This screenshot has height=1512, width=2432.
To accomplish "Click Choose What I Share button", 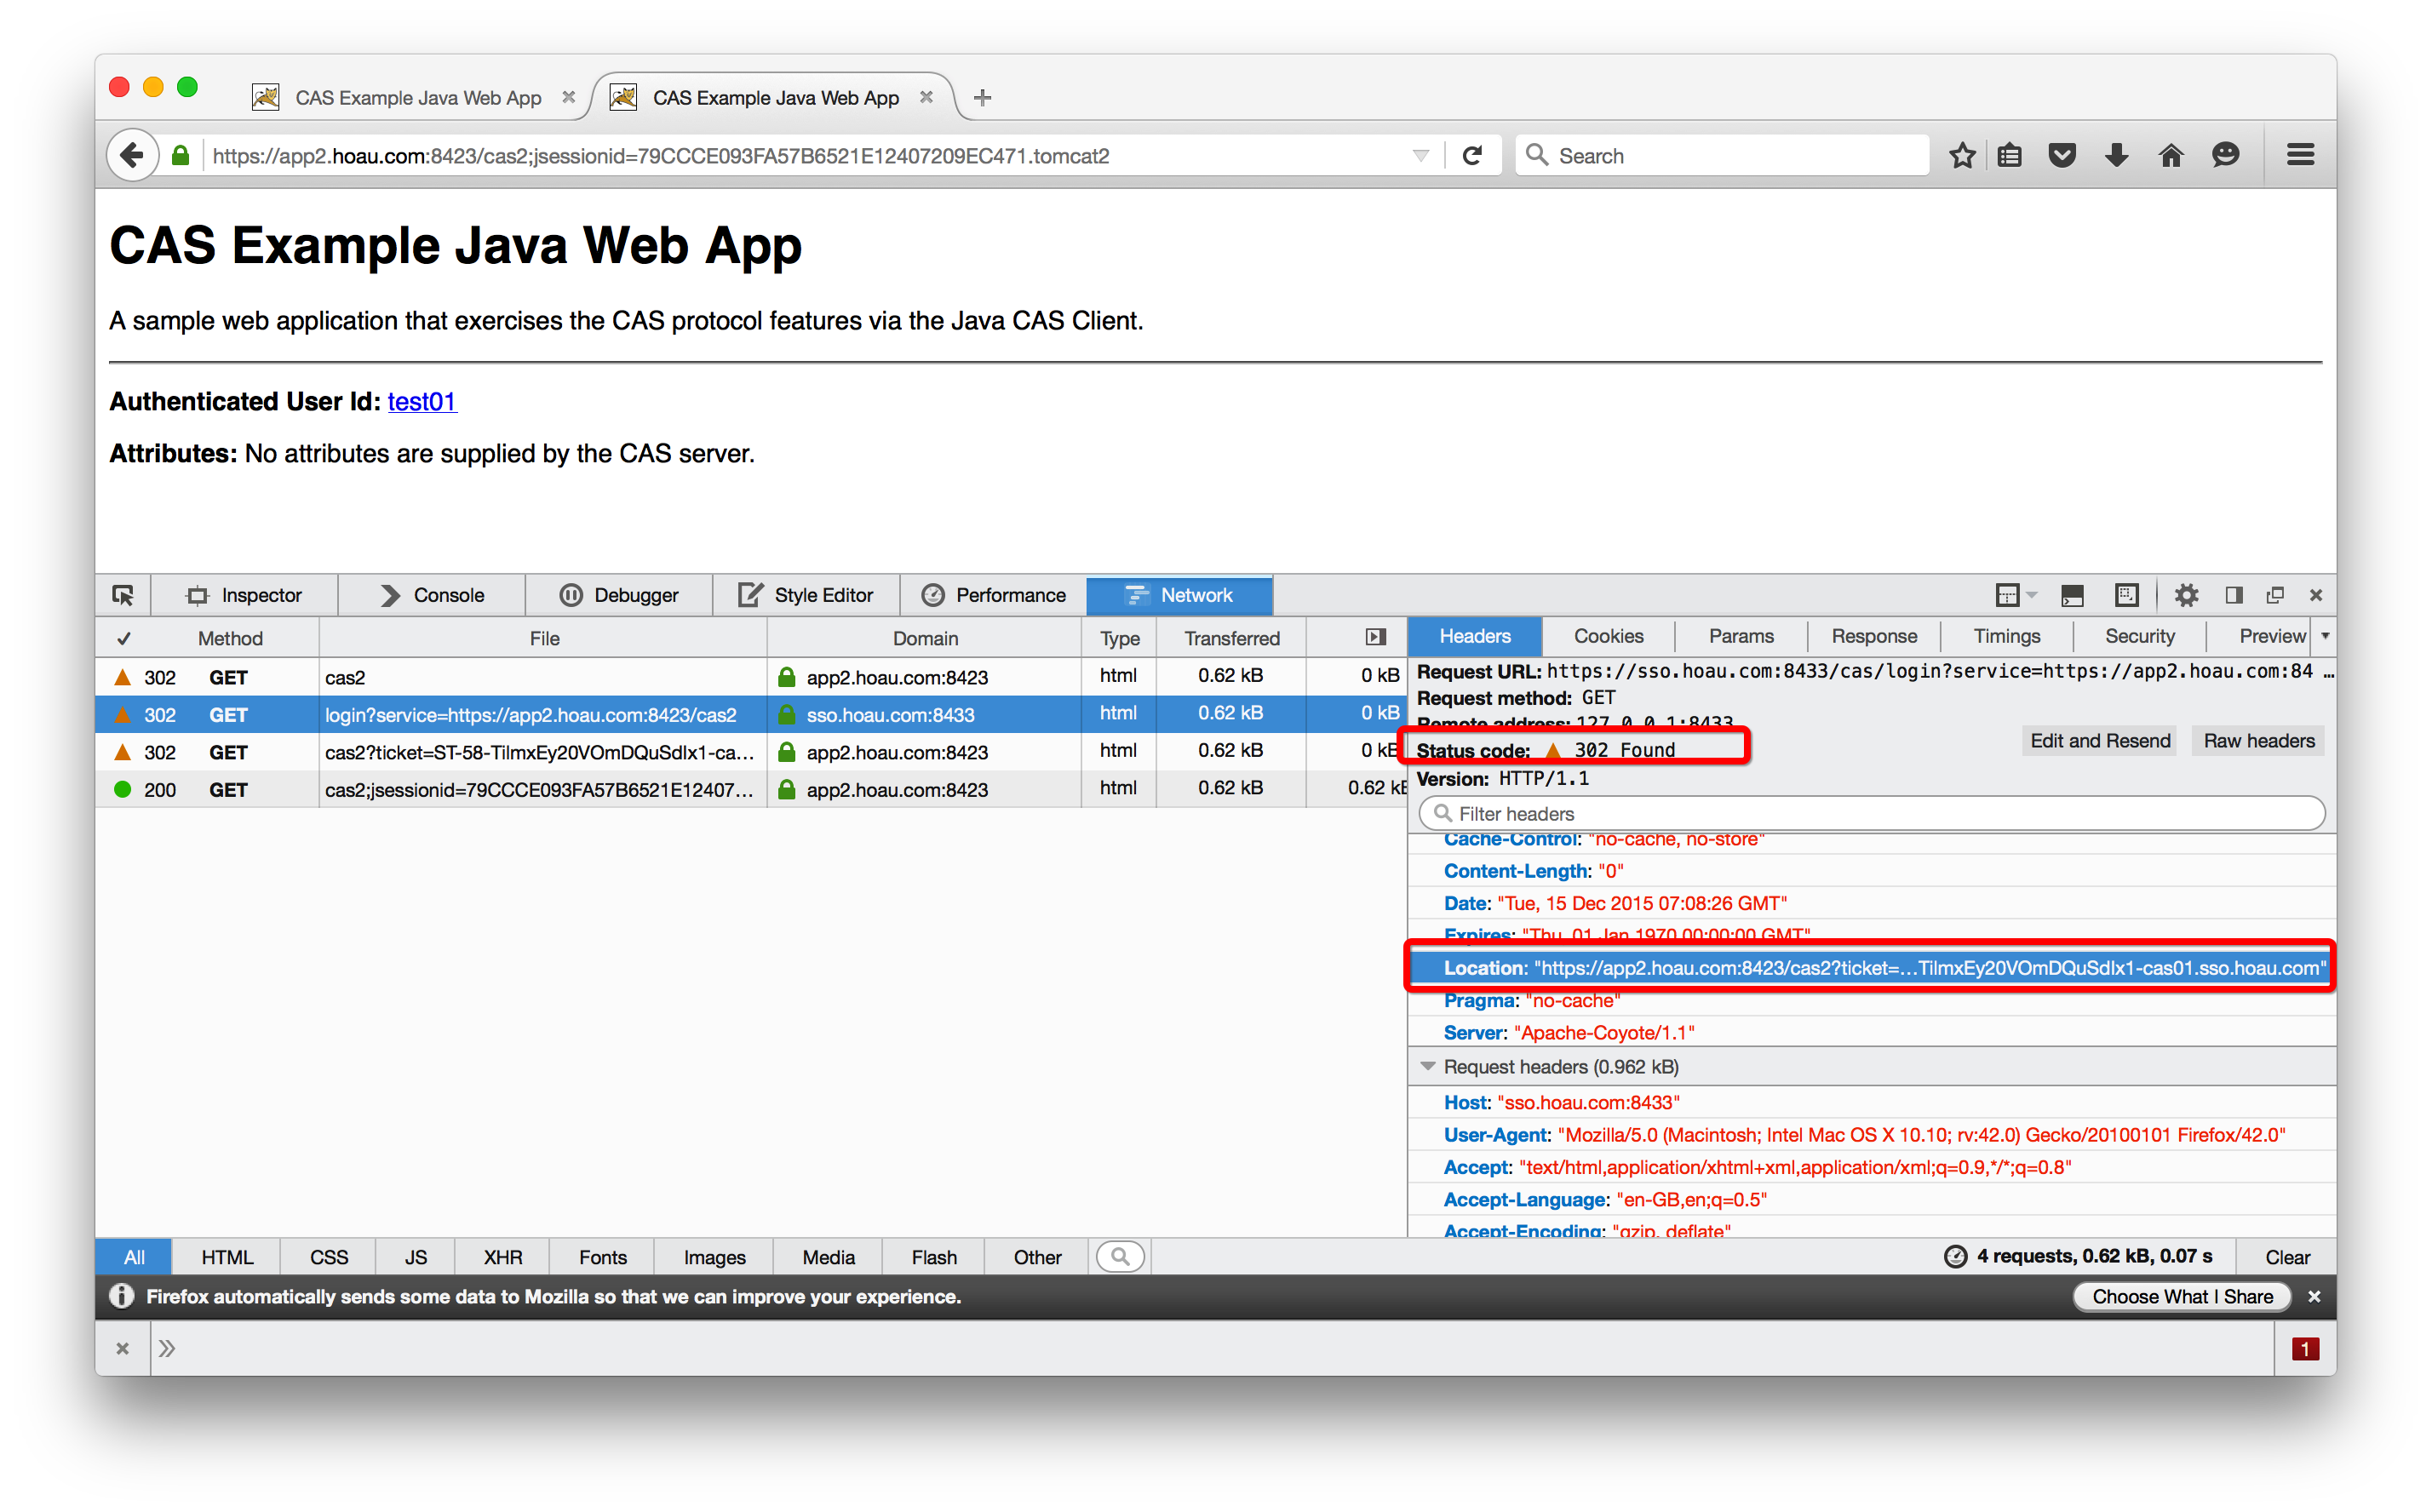I will [x=2182, y=1296].
